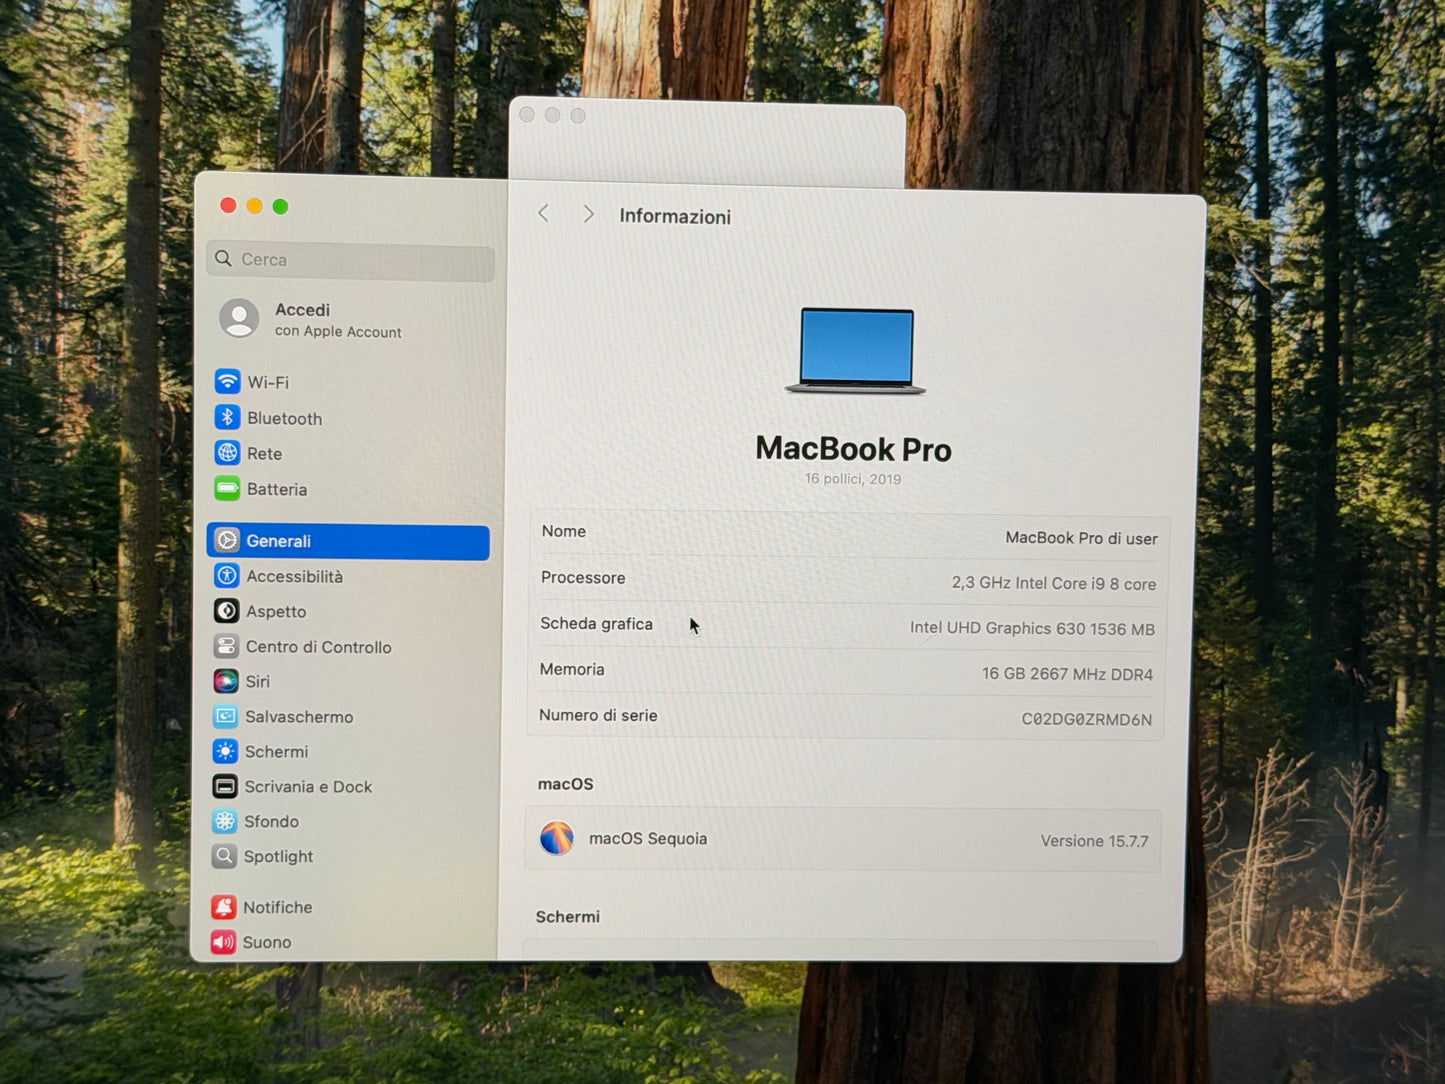Screen dimensions: 1445x1084
Task: Click the 'Numero di serie' label
Action: (598, 715)
